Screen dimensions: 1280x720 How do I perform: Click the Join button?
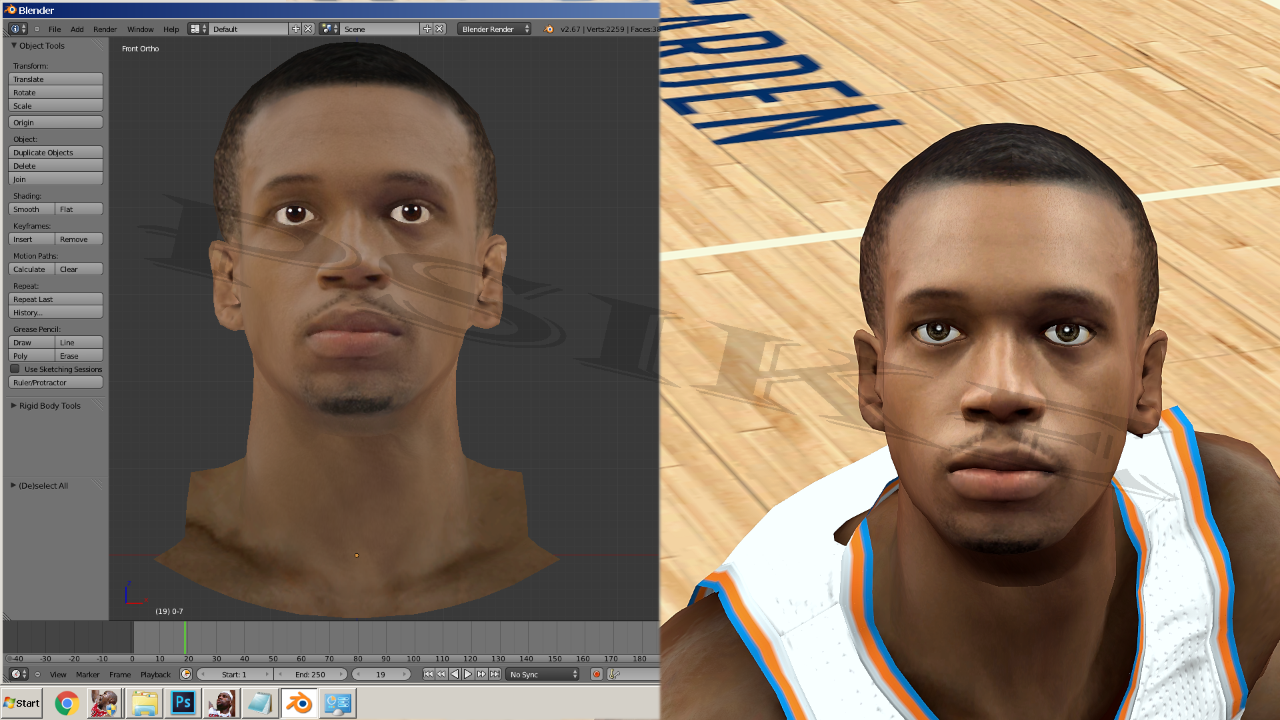(56, 178)
